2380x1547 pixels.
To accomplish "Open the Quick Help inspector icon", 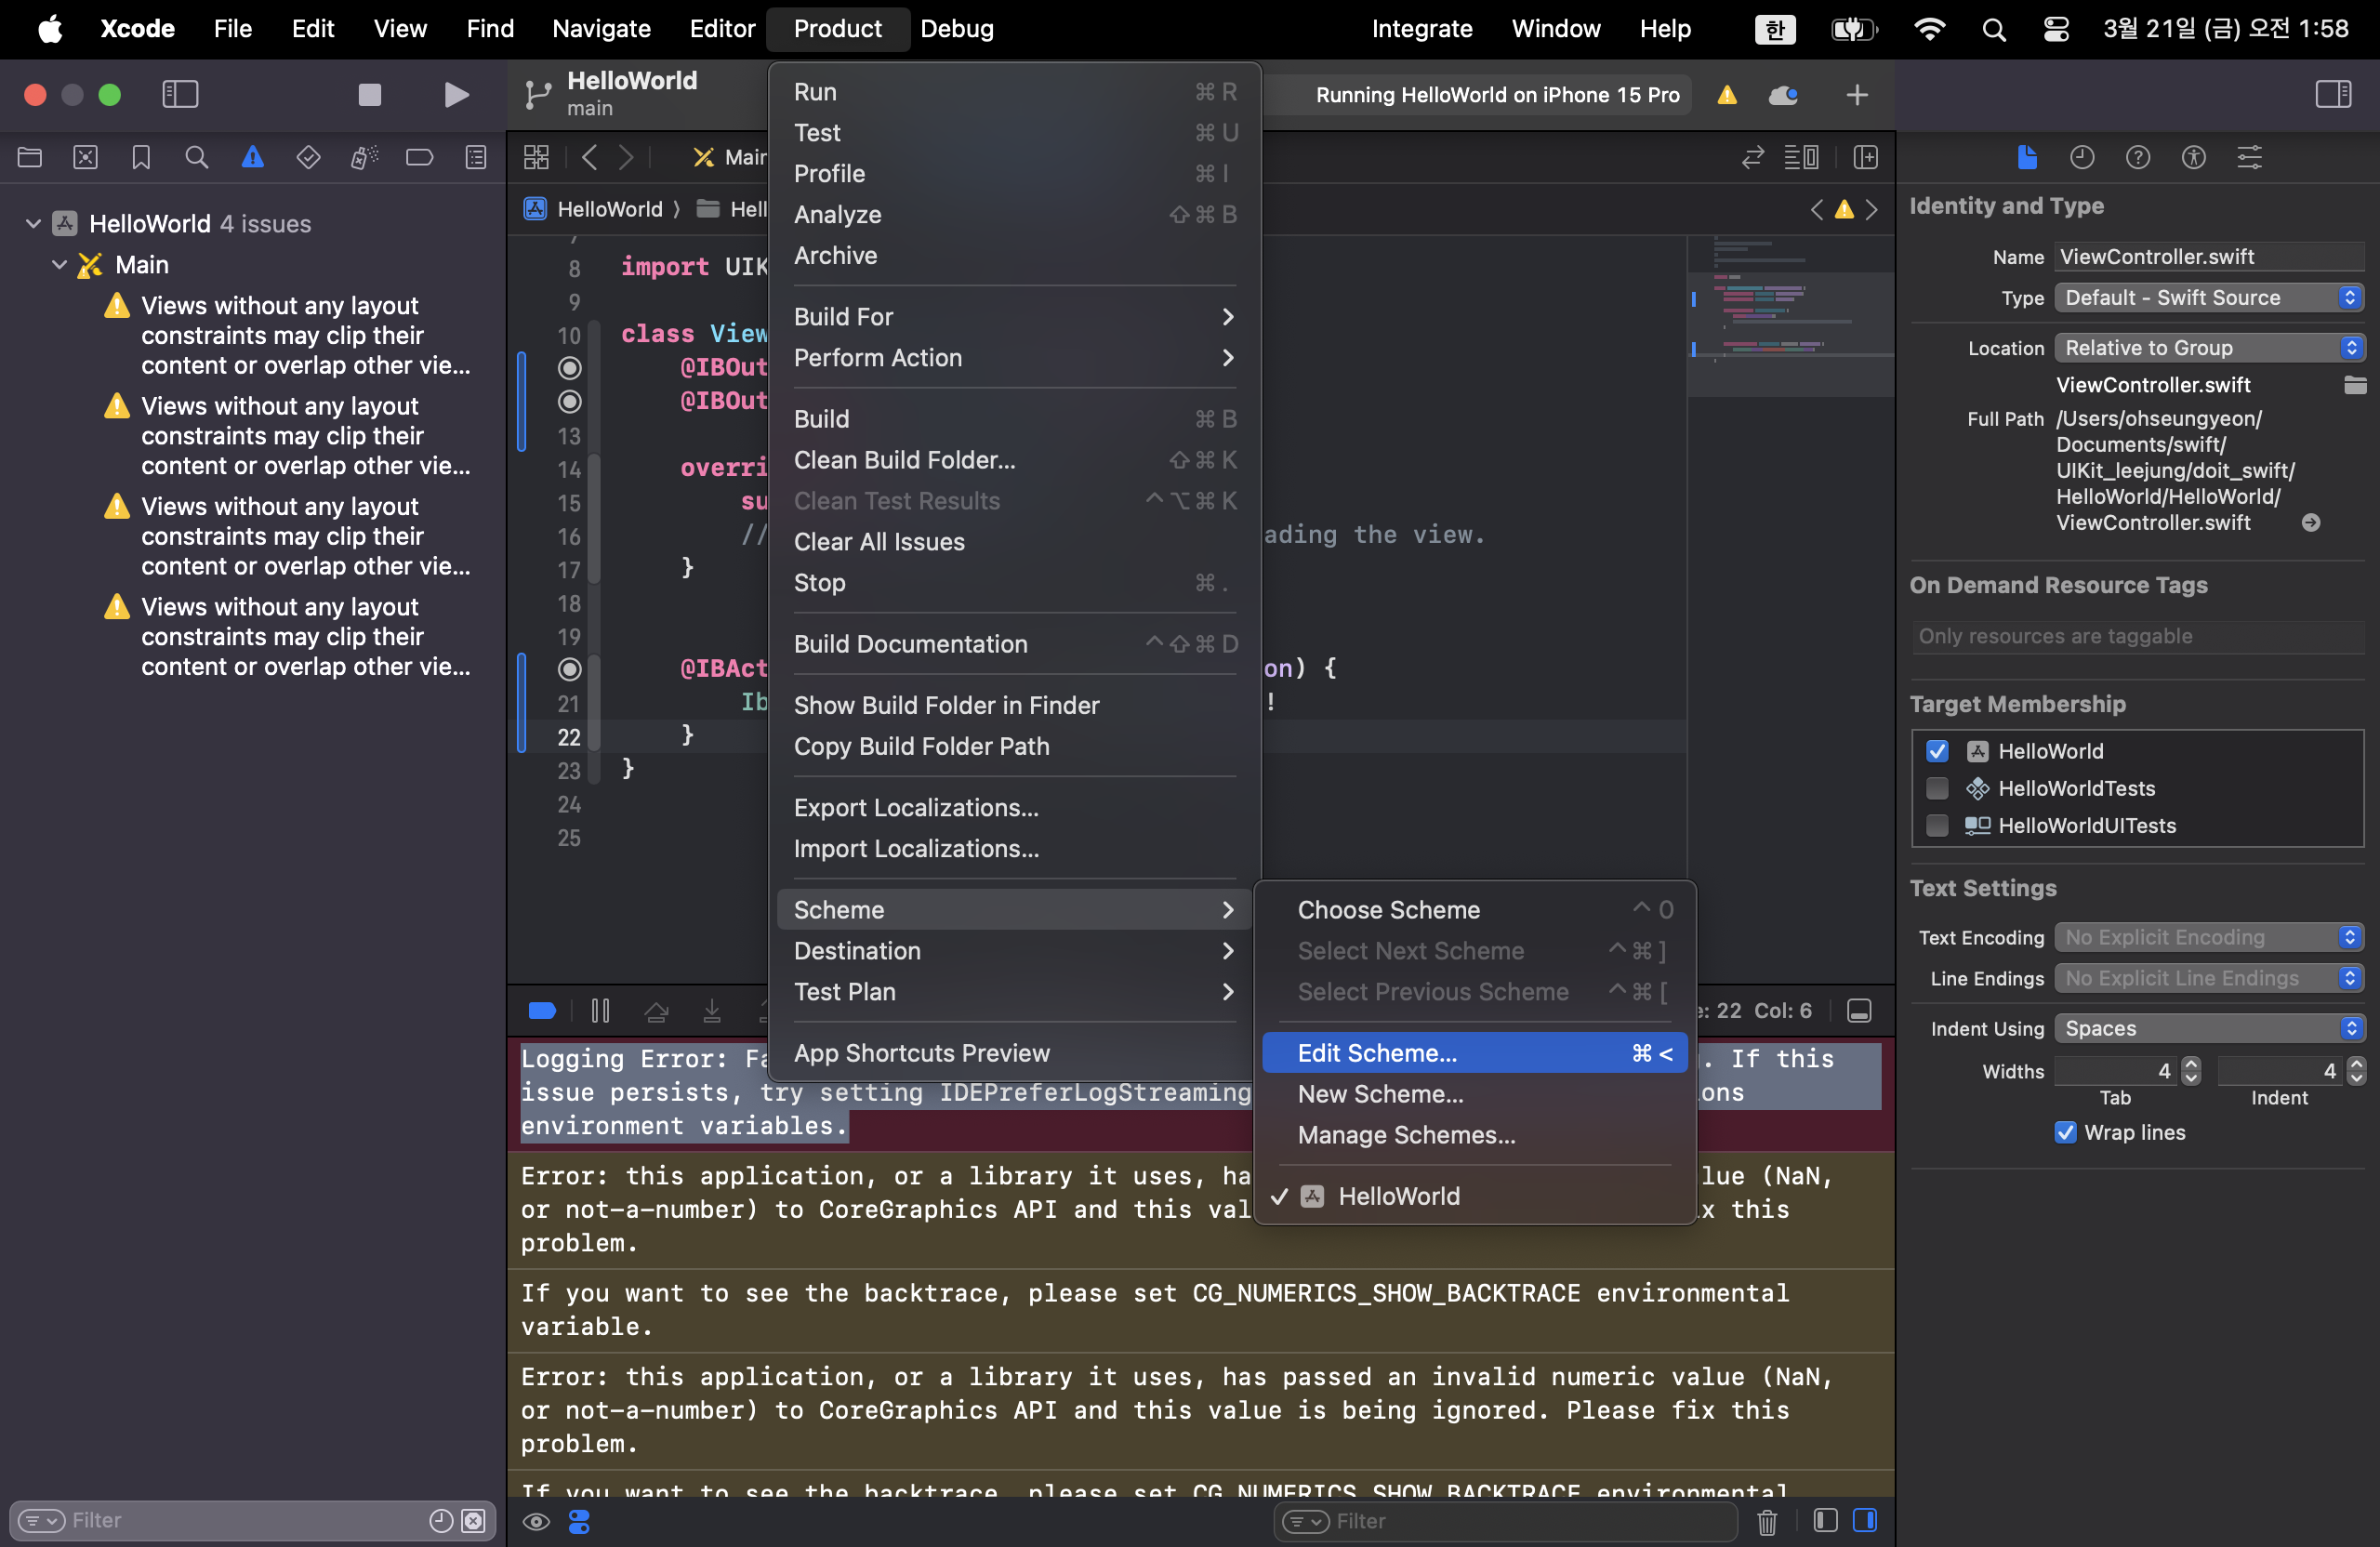I will [2137, 157].
